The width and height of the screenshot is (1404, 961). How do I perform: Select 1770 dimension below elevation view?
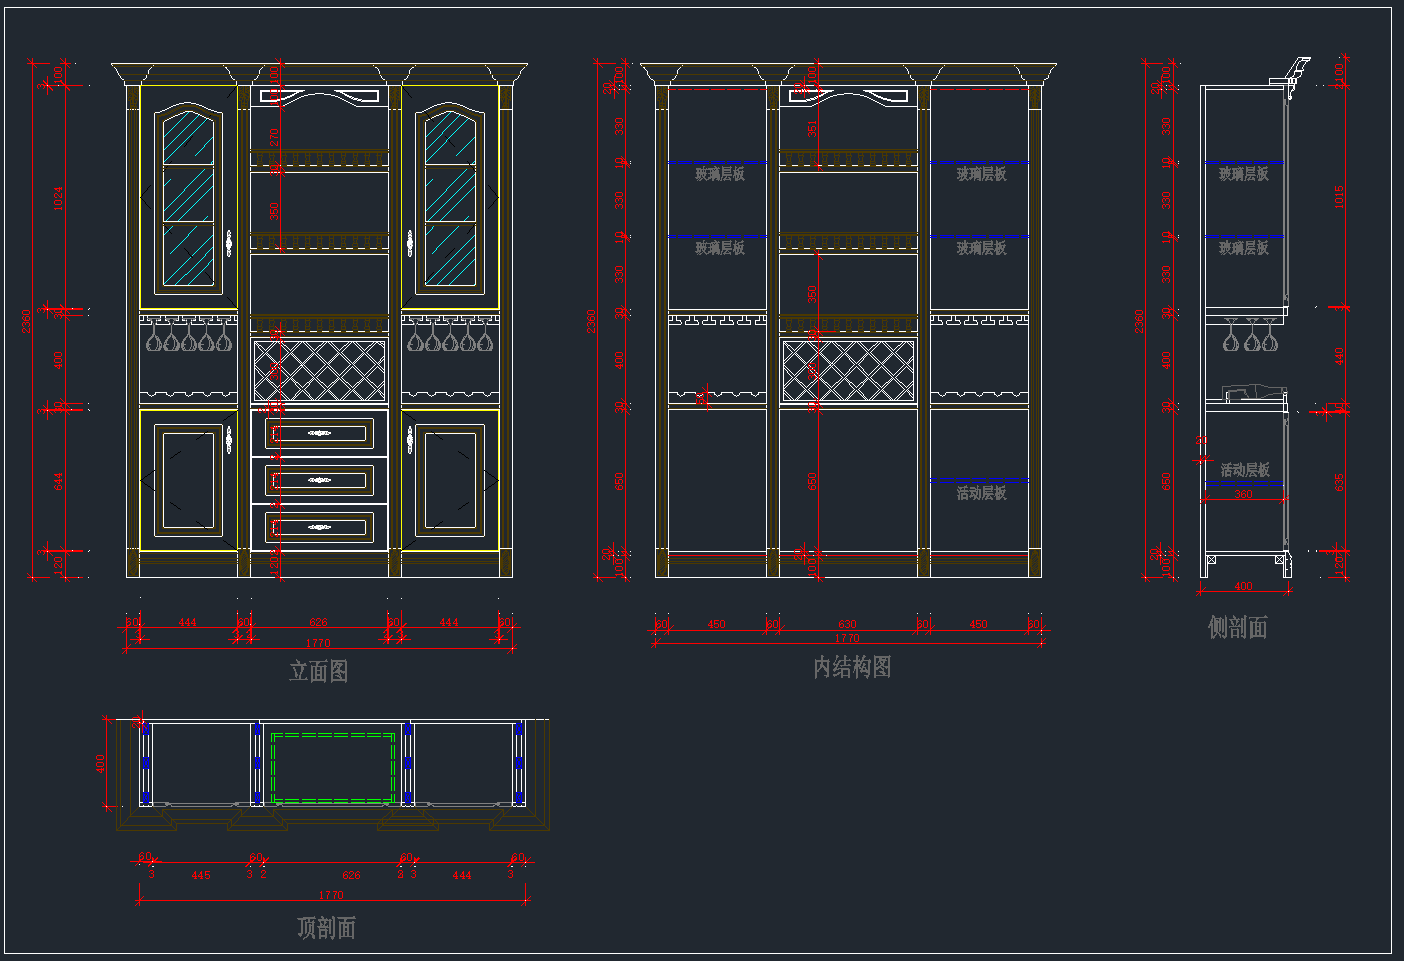[x=318, y=643]
